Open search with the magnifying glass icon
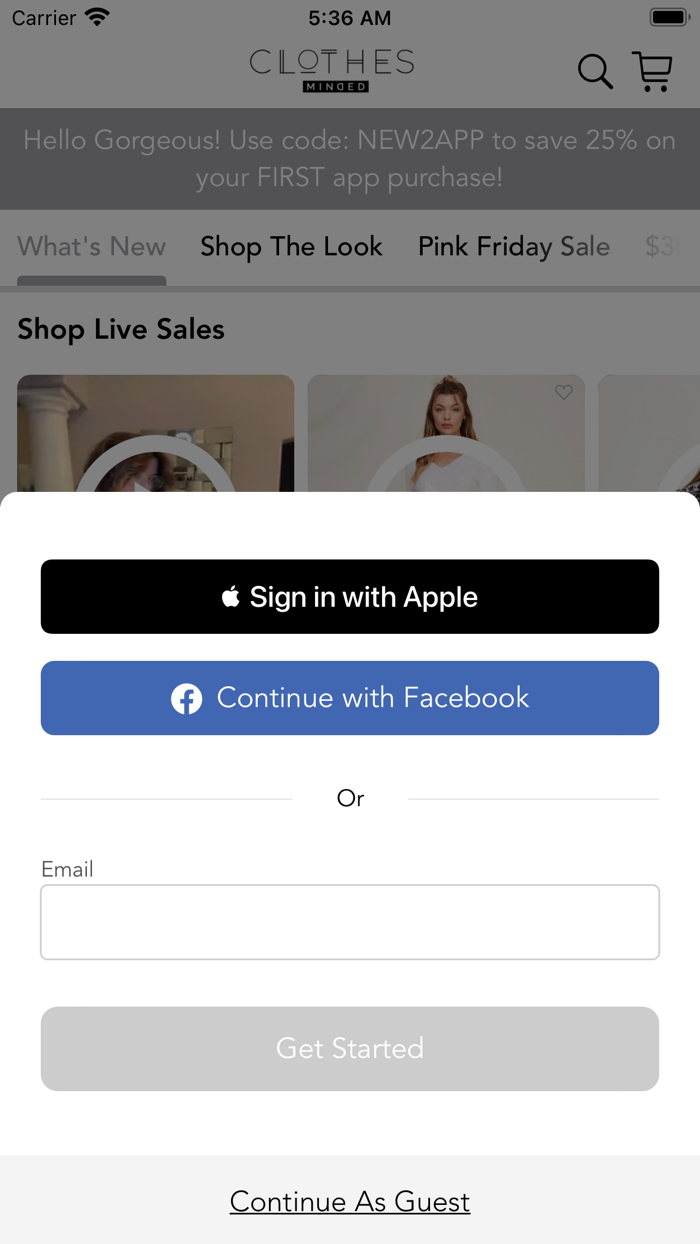Viewport: 700px width, 1244px height. (x=595, y=72)
